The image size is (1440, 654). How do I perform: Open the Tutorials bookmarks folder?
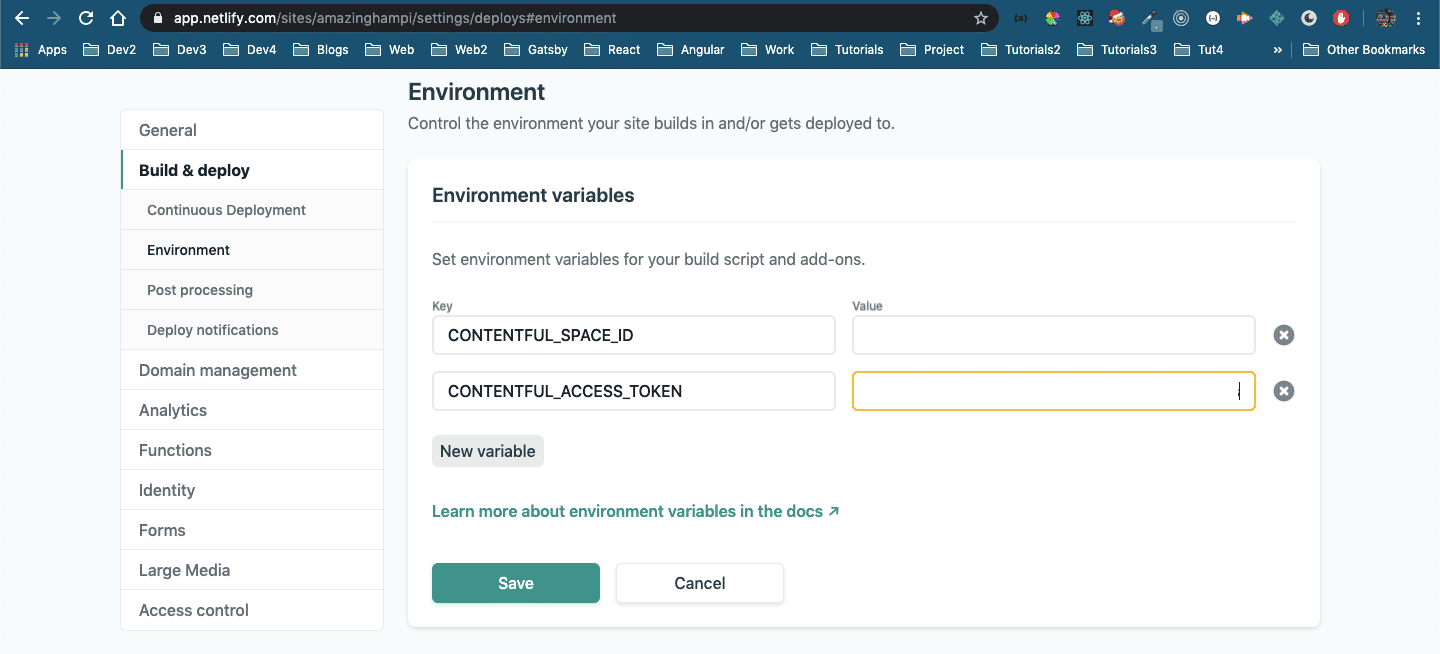pyautogui.click(x=847, y=49)
